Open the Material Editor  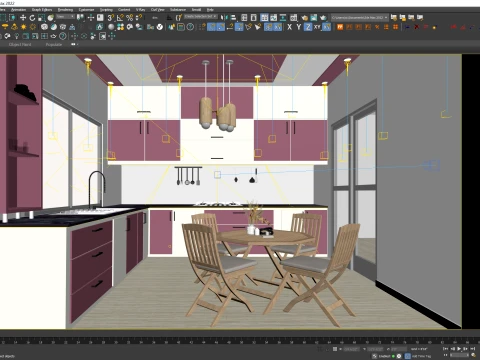(293, 17)
